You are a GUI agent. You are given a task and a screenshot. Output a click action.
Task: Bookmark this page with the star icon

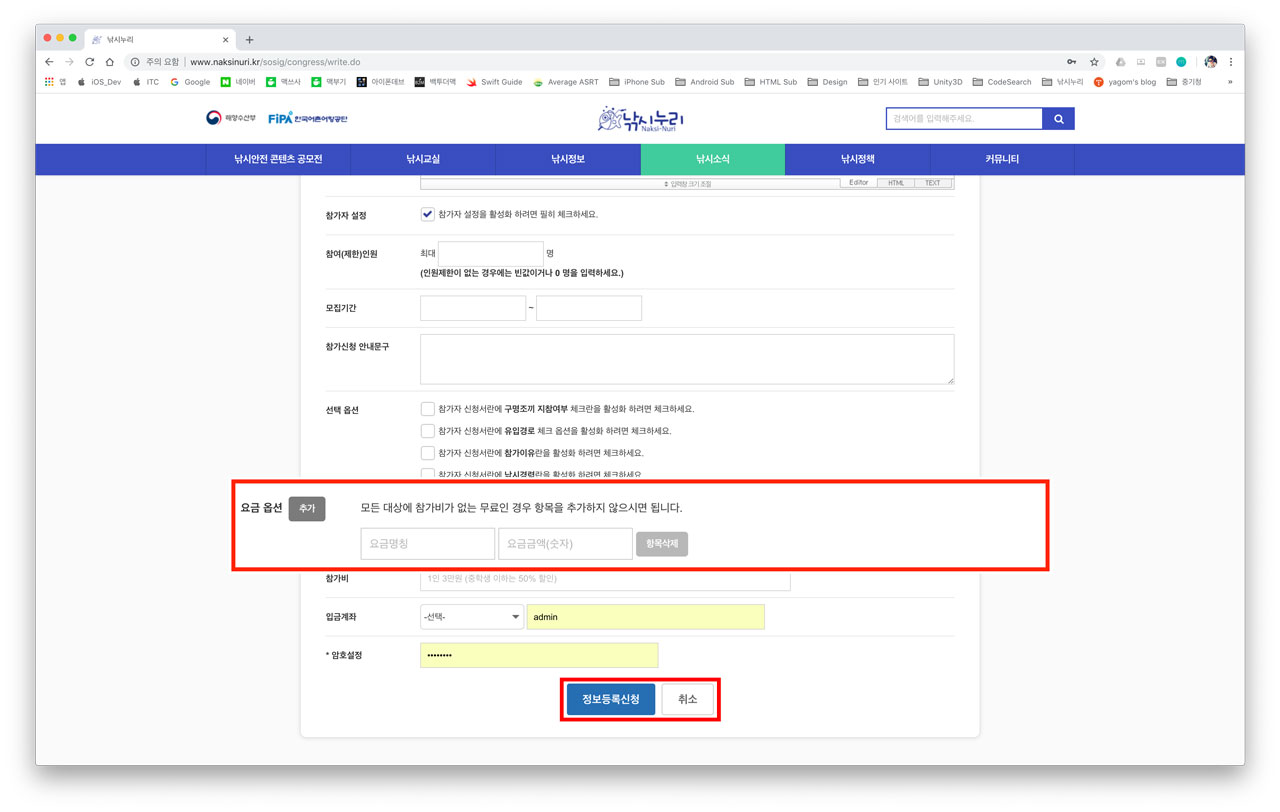[1094, 62]
